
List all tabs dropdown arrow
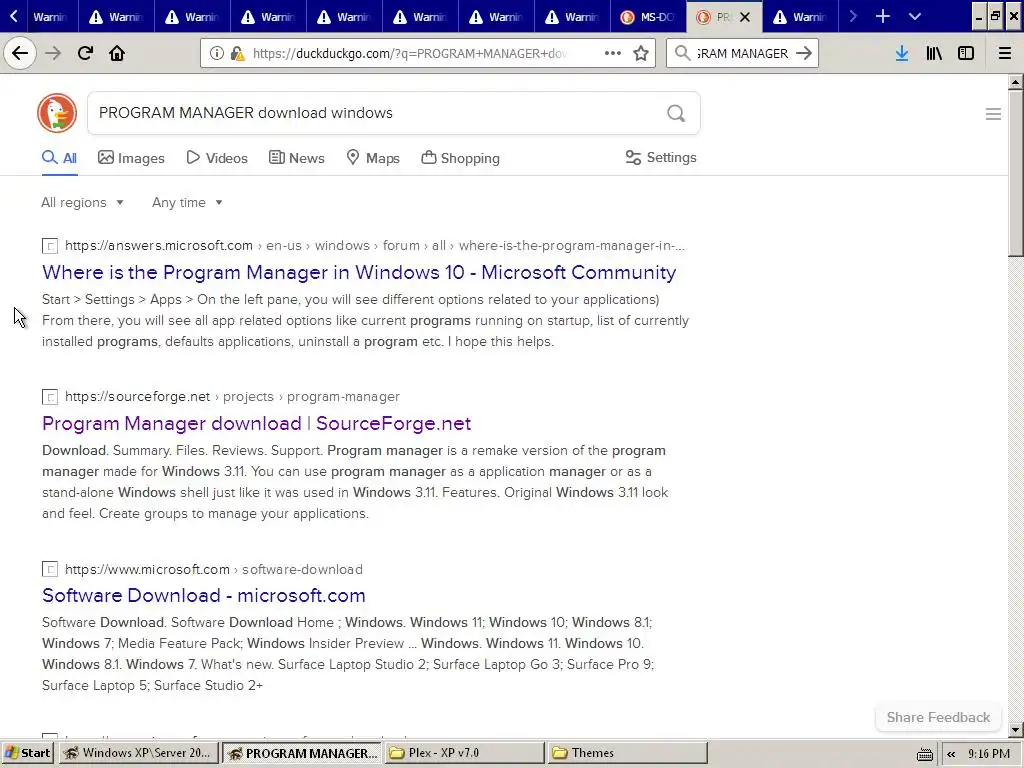pyautogui.click(x=915, y=16)
